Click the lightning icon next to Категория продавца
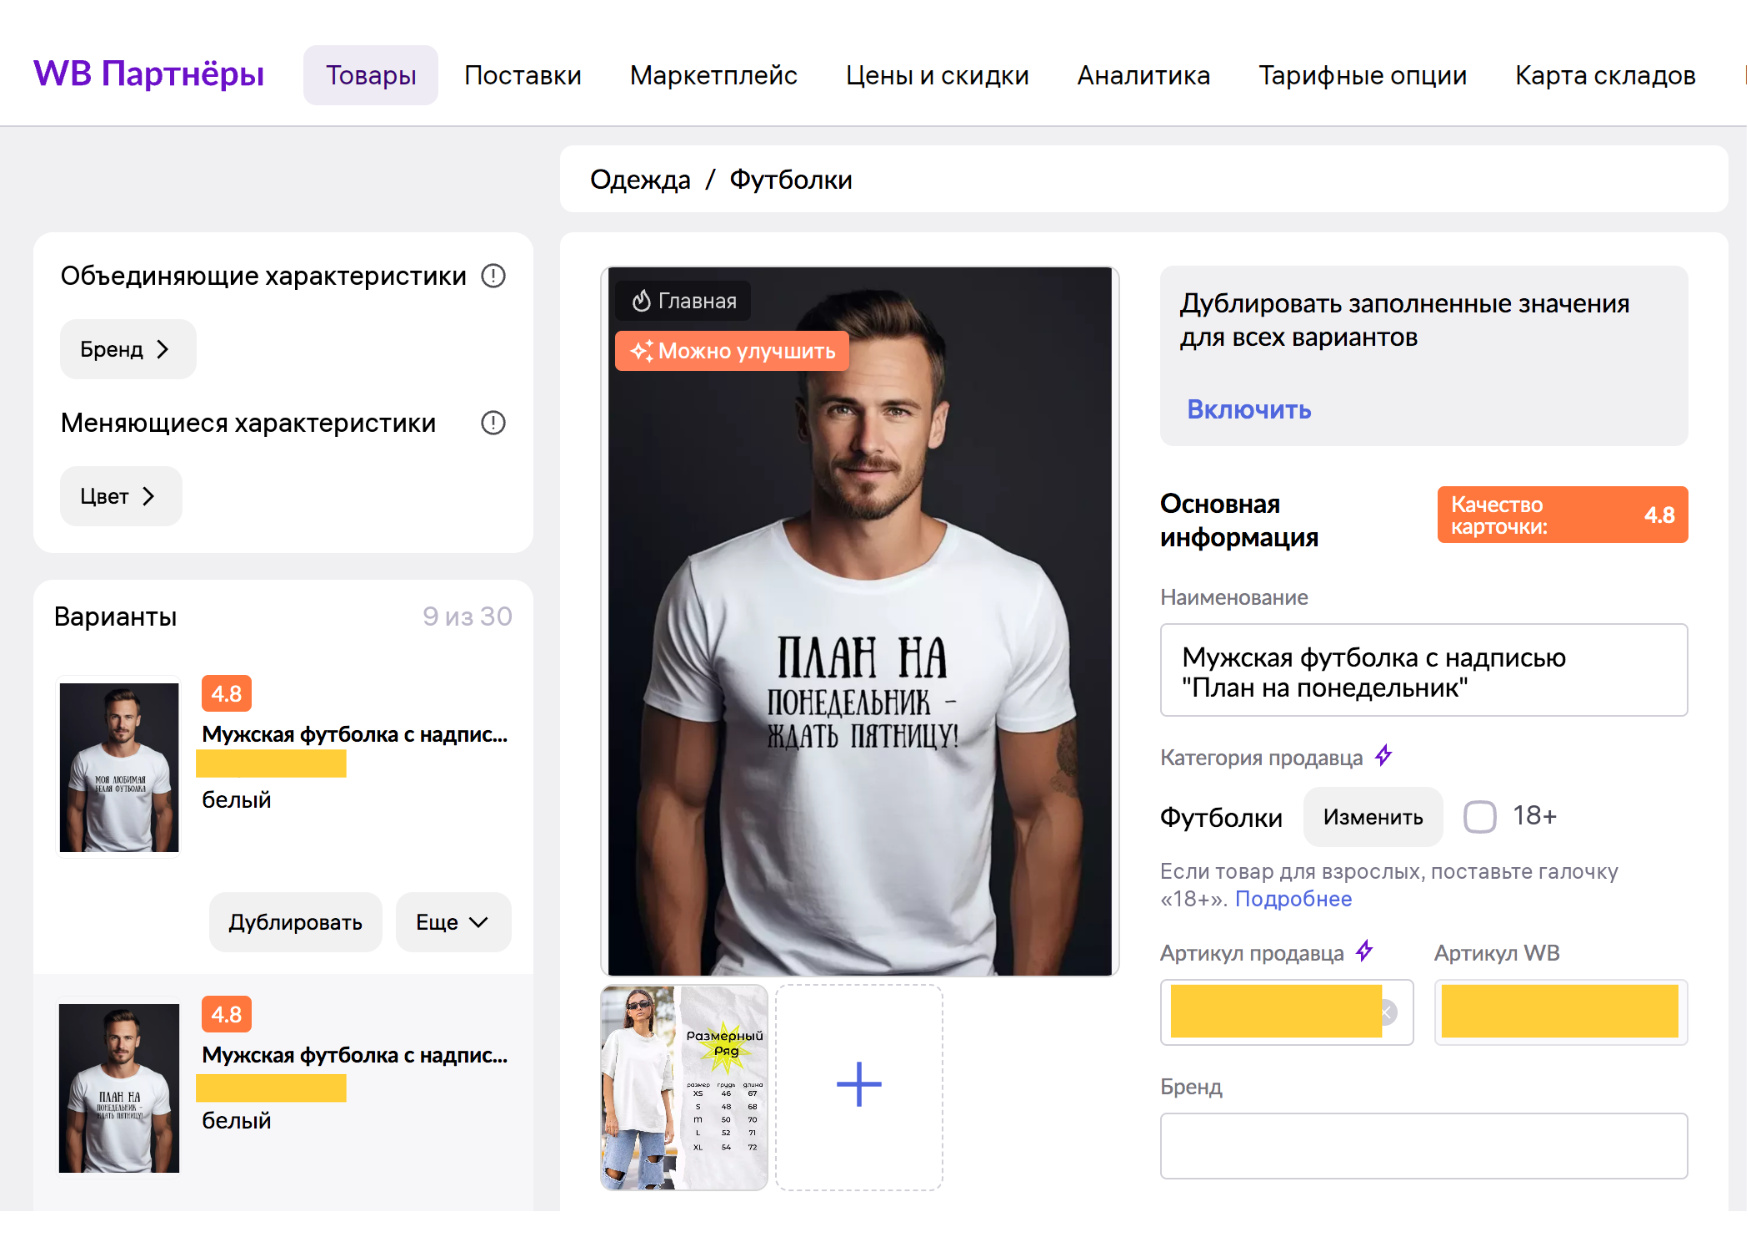 pyautogui.click(x=1385, y=757)
